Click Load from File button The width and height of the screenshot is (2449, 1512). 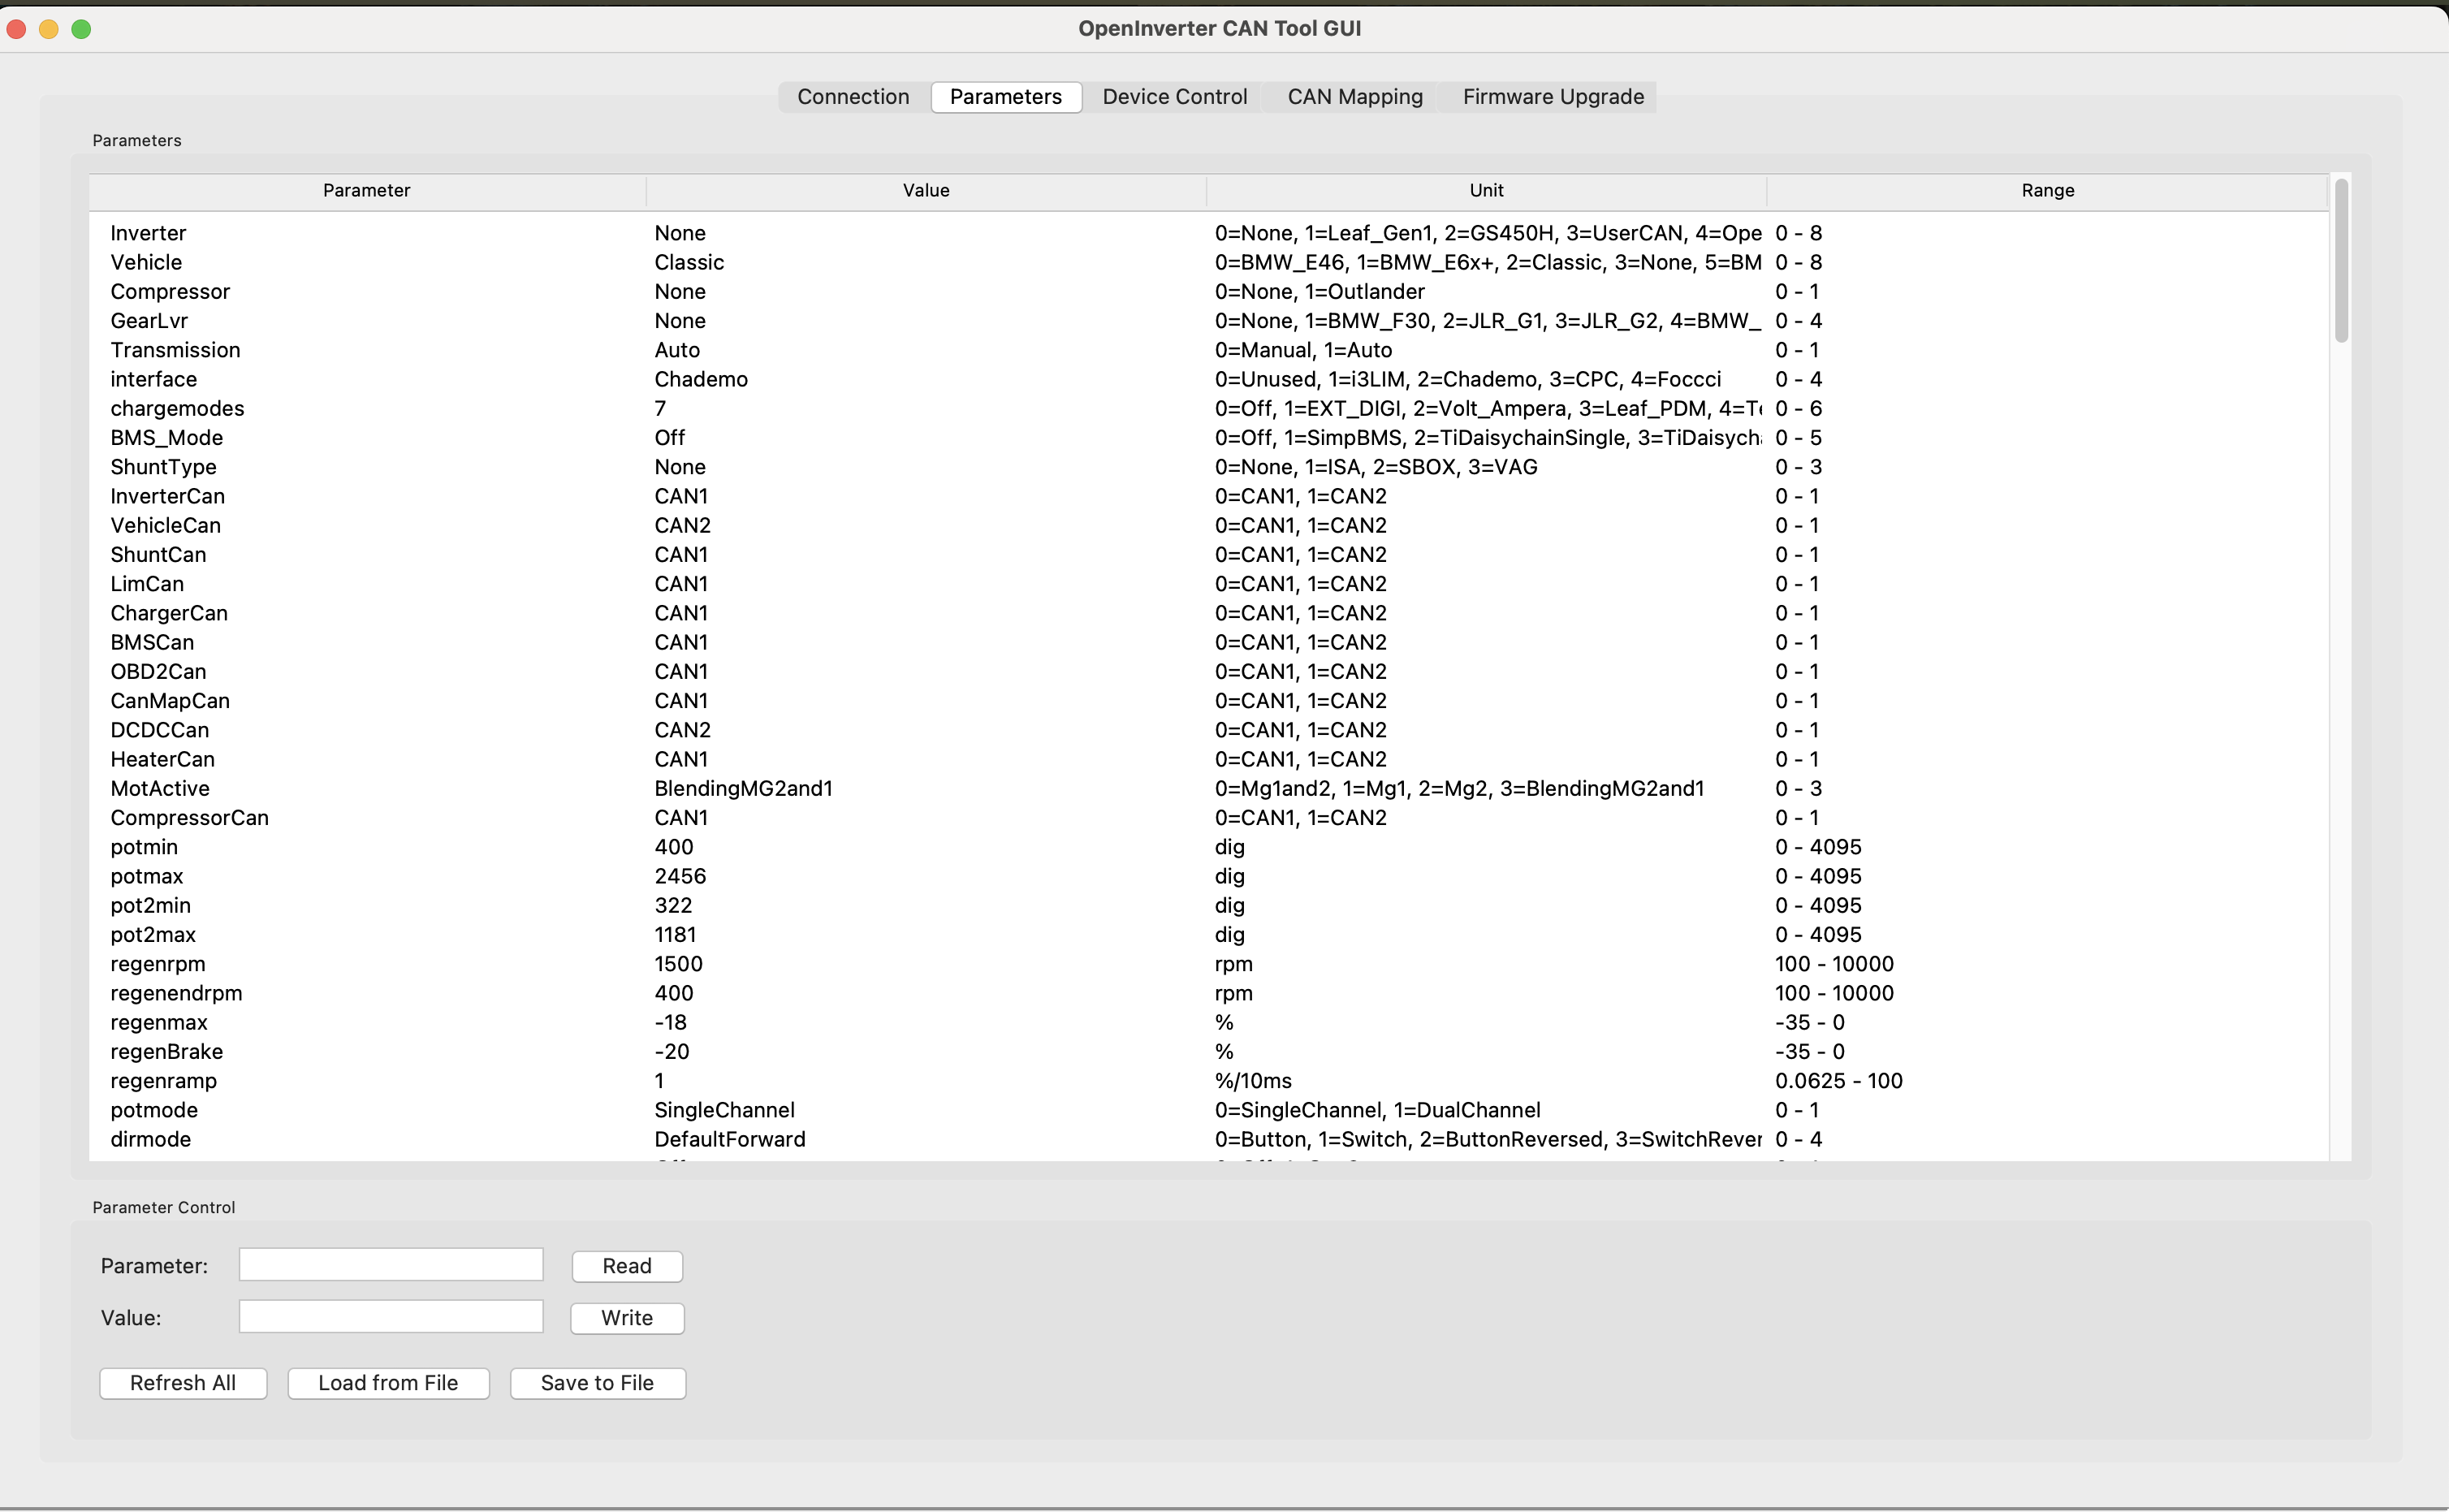(x=388, y=1383)
